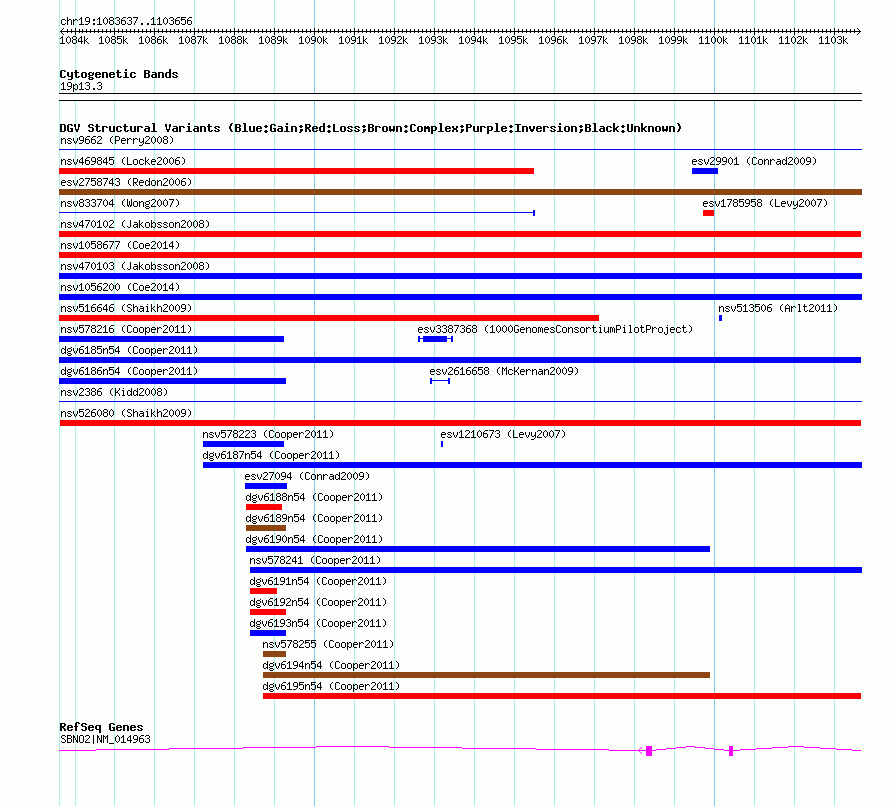Click the 1087k ruler position
Viewport: 890px width, 806px height.
[193, 40]
